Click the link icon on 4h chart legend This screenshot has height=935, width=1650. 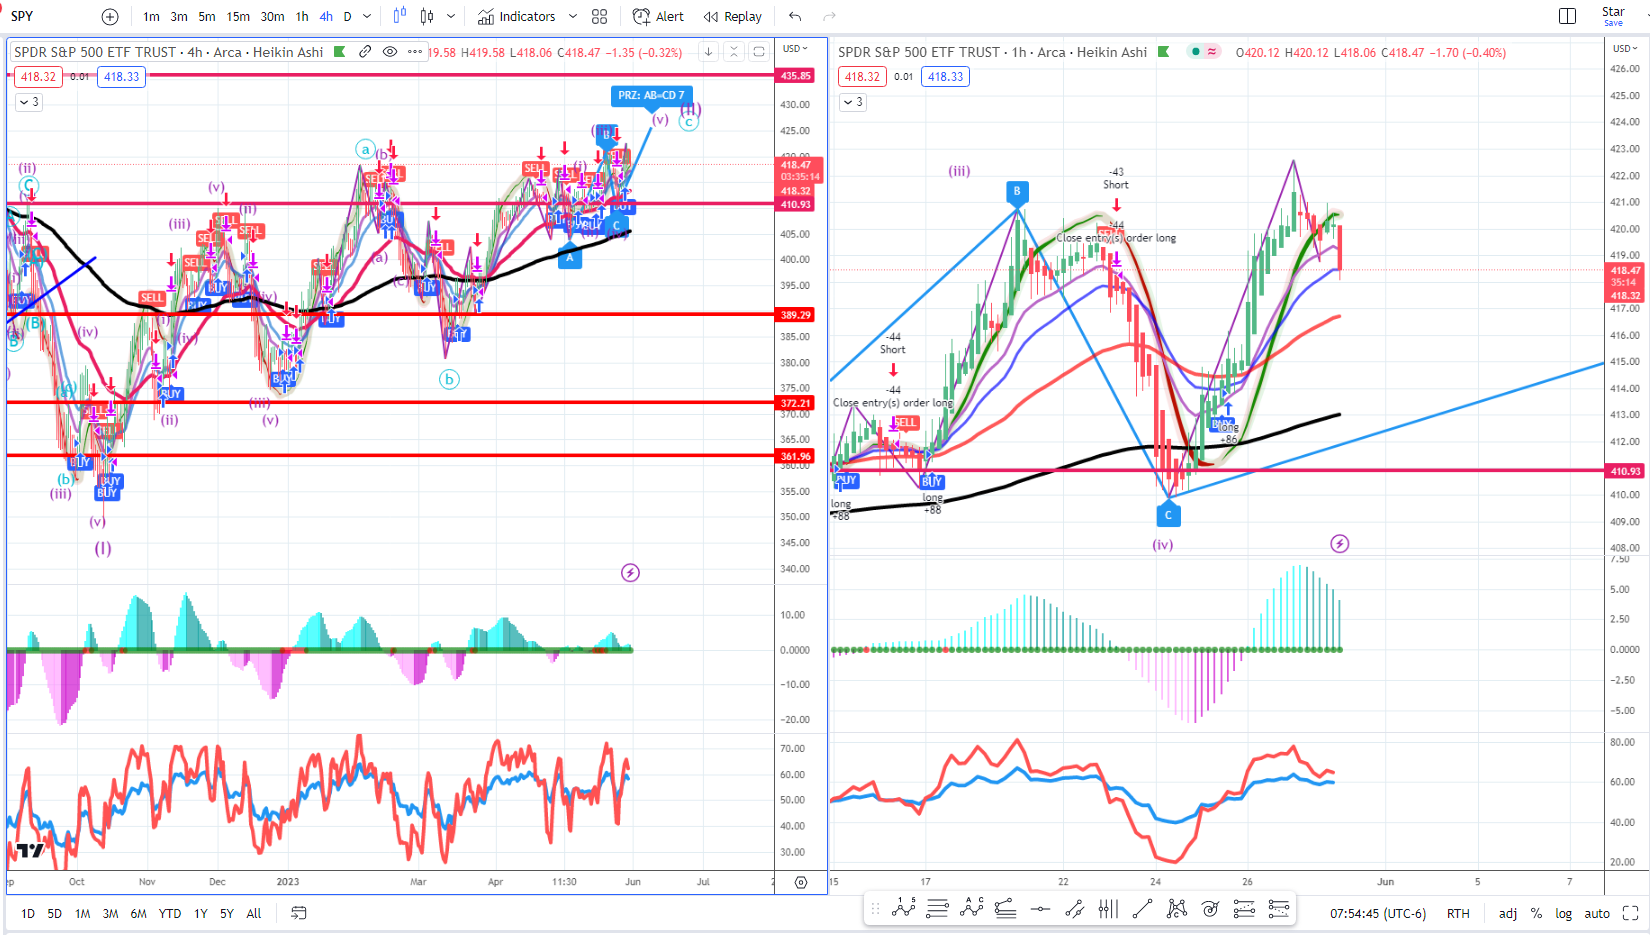coord(365,52)
